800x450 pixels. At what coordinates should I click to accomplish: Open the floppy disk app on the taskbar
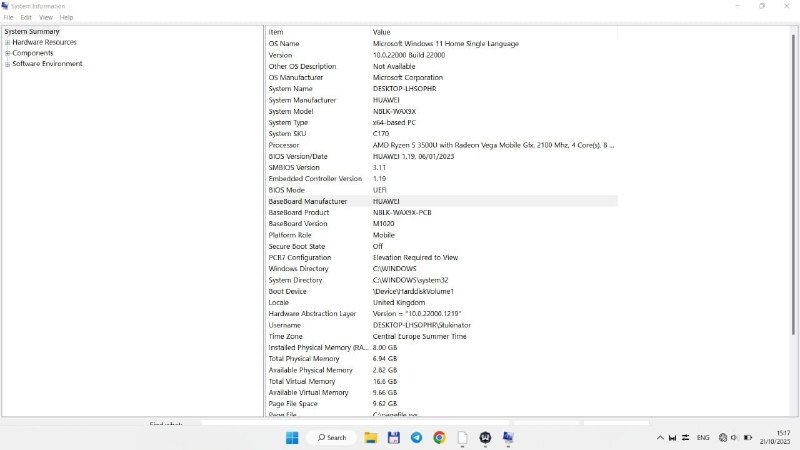[x=393, y=438]
